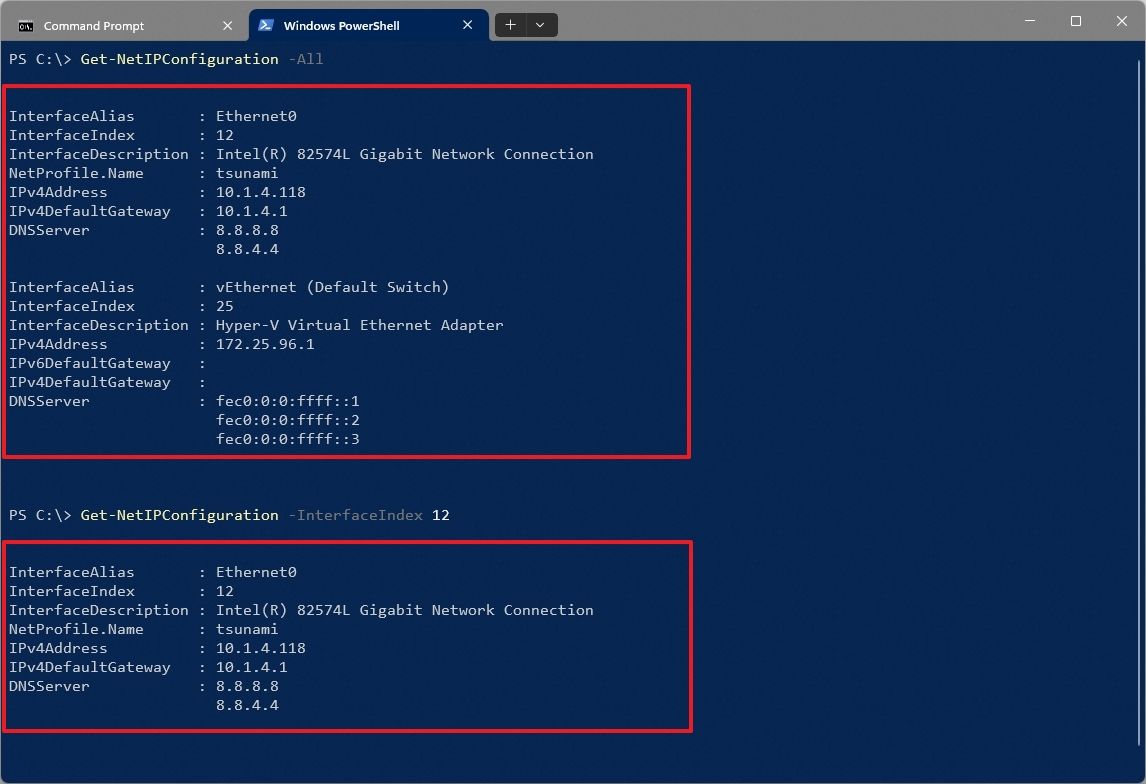Open the new tab profile dropdown chevron
Screen dimensions: 1146x784
[x=540, y=24]
